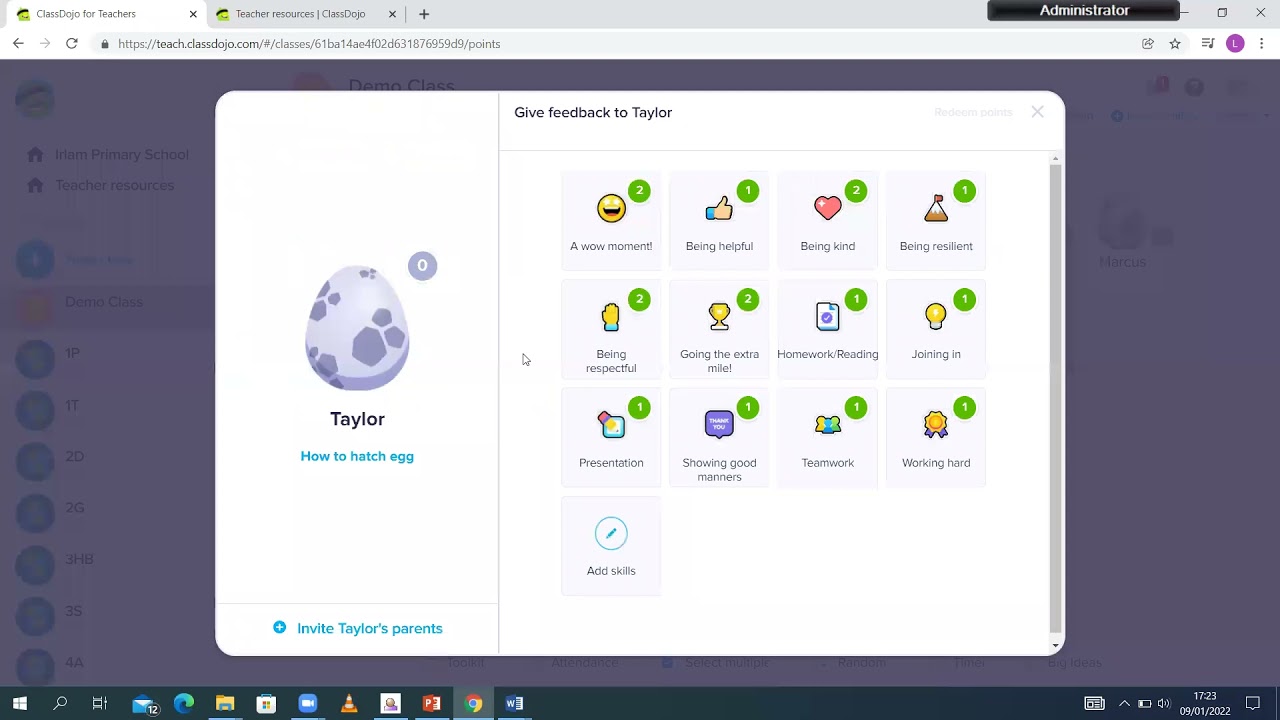This screenshot has width=1280, height=720.
Task: Close the Teacher resources tab
Action: tap(392, 14)
